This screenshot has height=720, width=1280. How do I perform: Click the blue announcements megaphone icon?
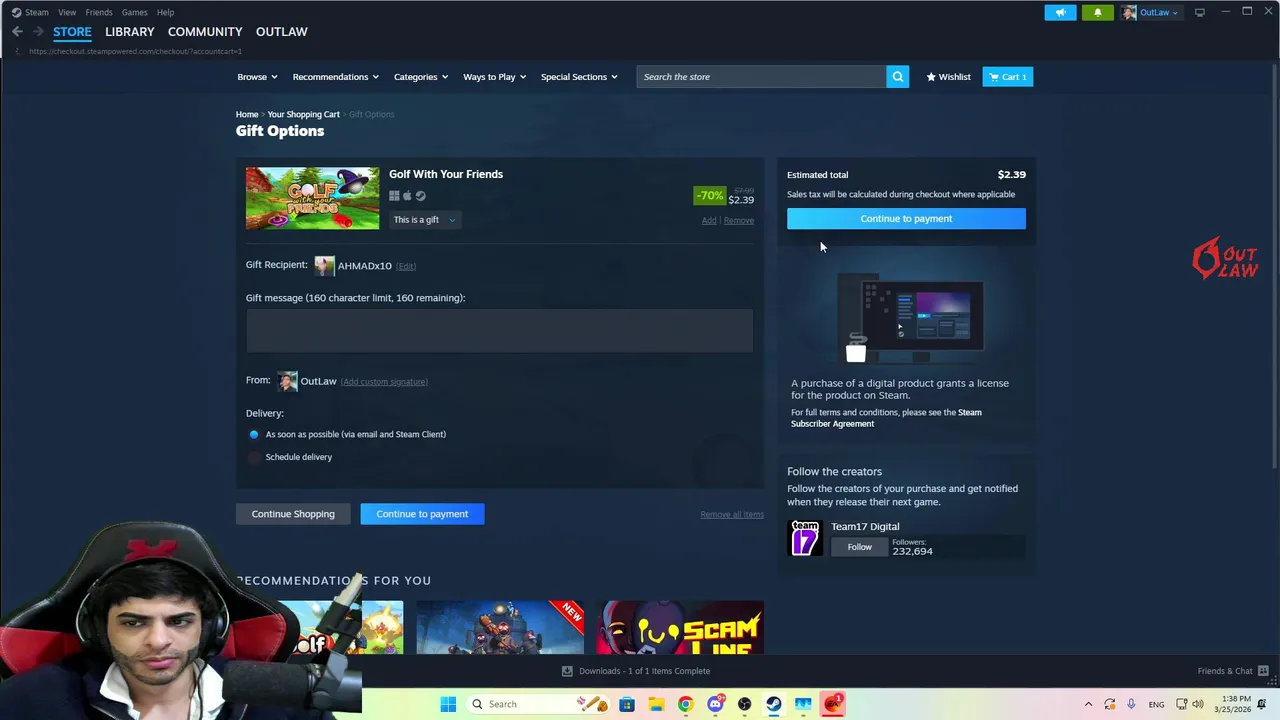tap(1060, 12)
